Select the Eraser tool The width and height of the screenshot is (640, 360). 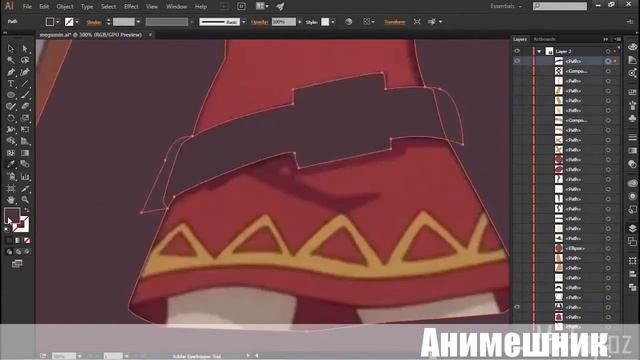(x=25, y=107)
